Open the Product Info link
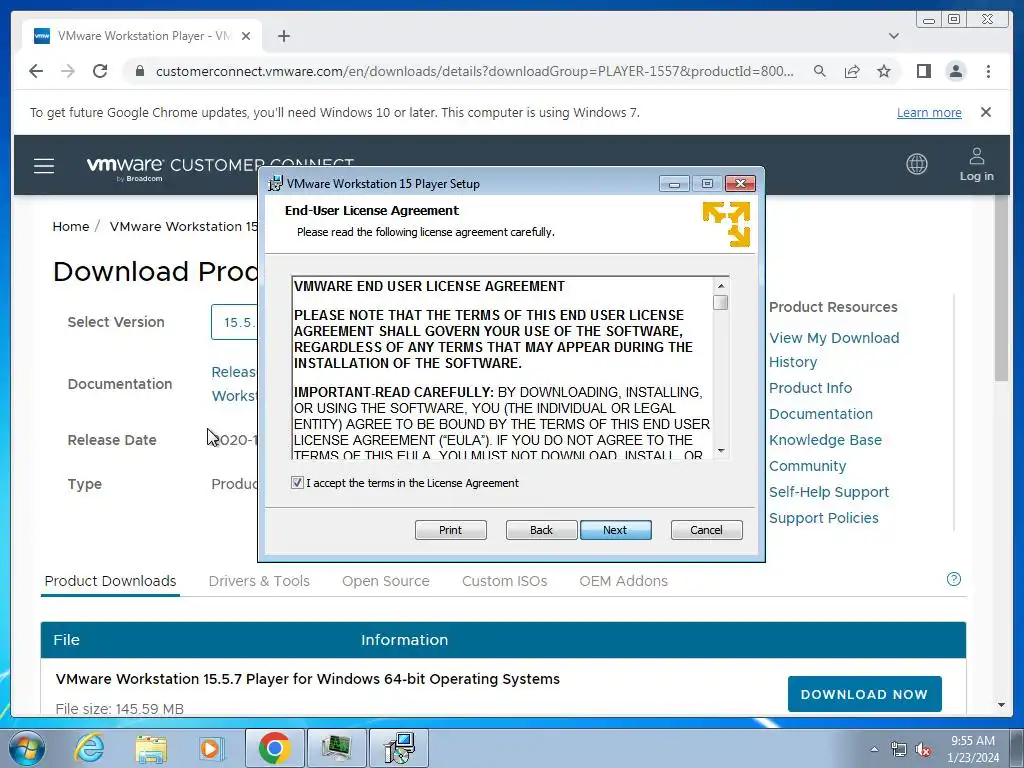Screen dimensions: 1024x768 click(x=810, y=388)
